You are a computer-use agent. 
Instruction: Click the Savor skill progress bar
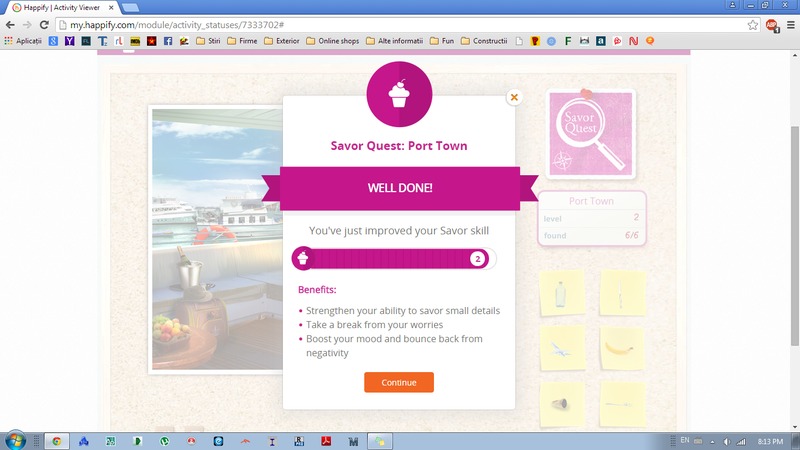click(x=393, y=259)
